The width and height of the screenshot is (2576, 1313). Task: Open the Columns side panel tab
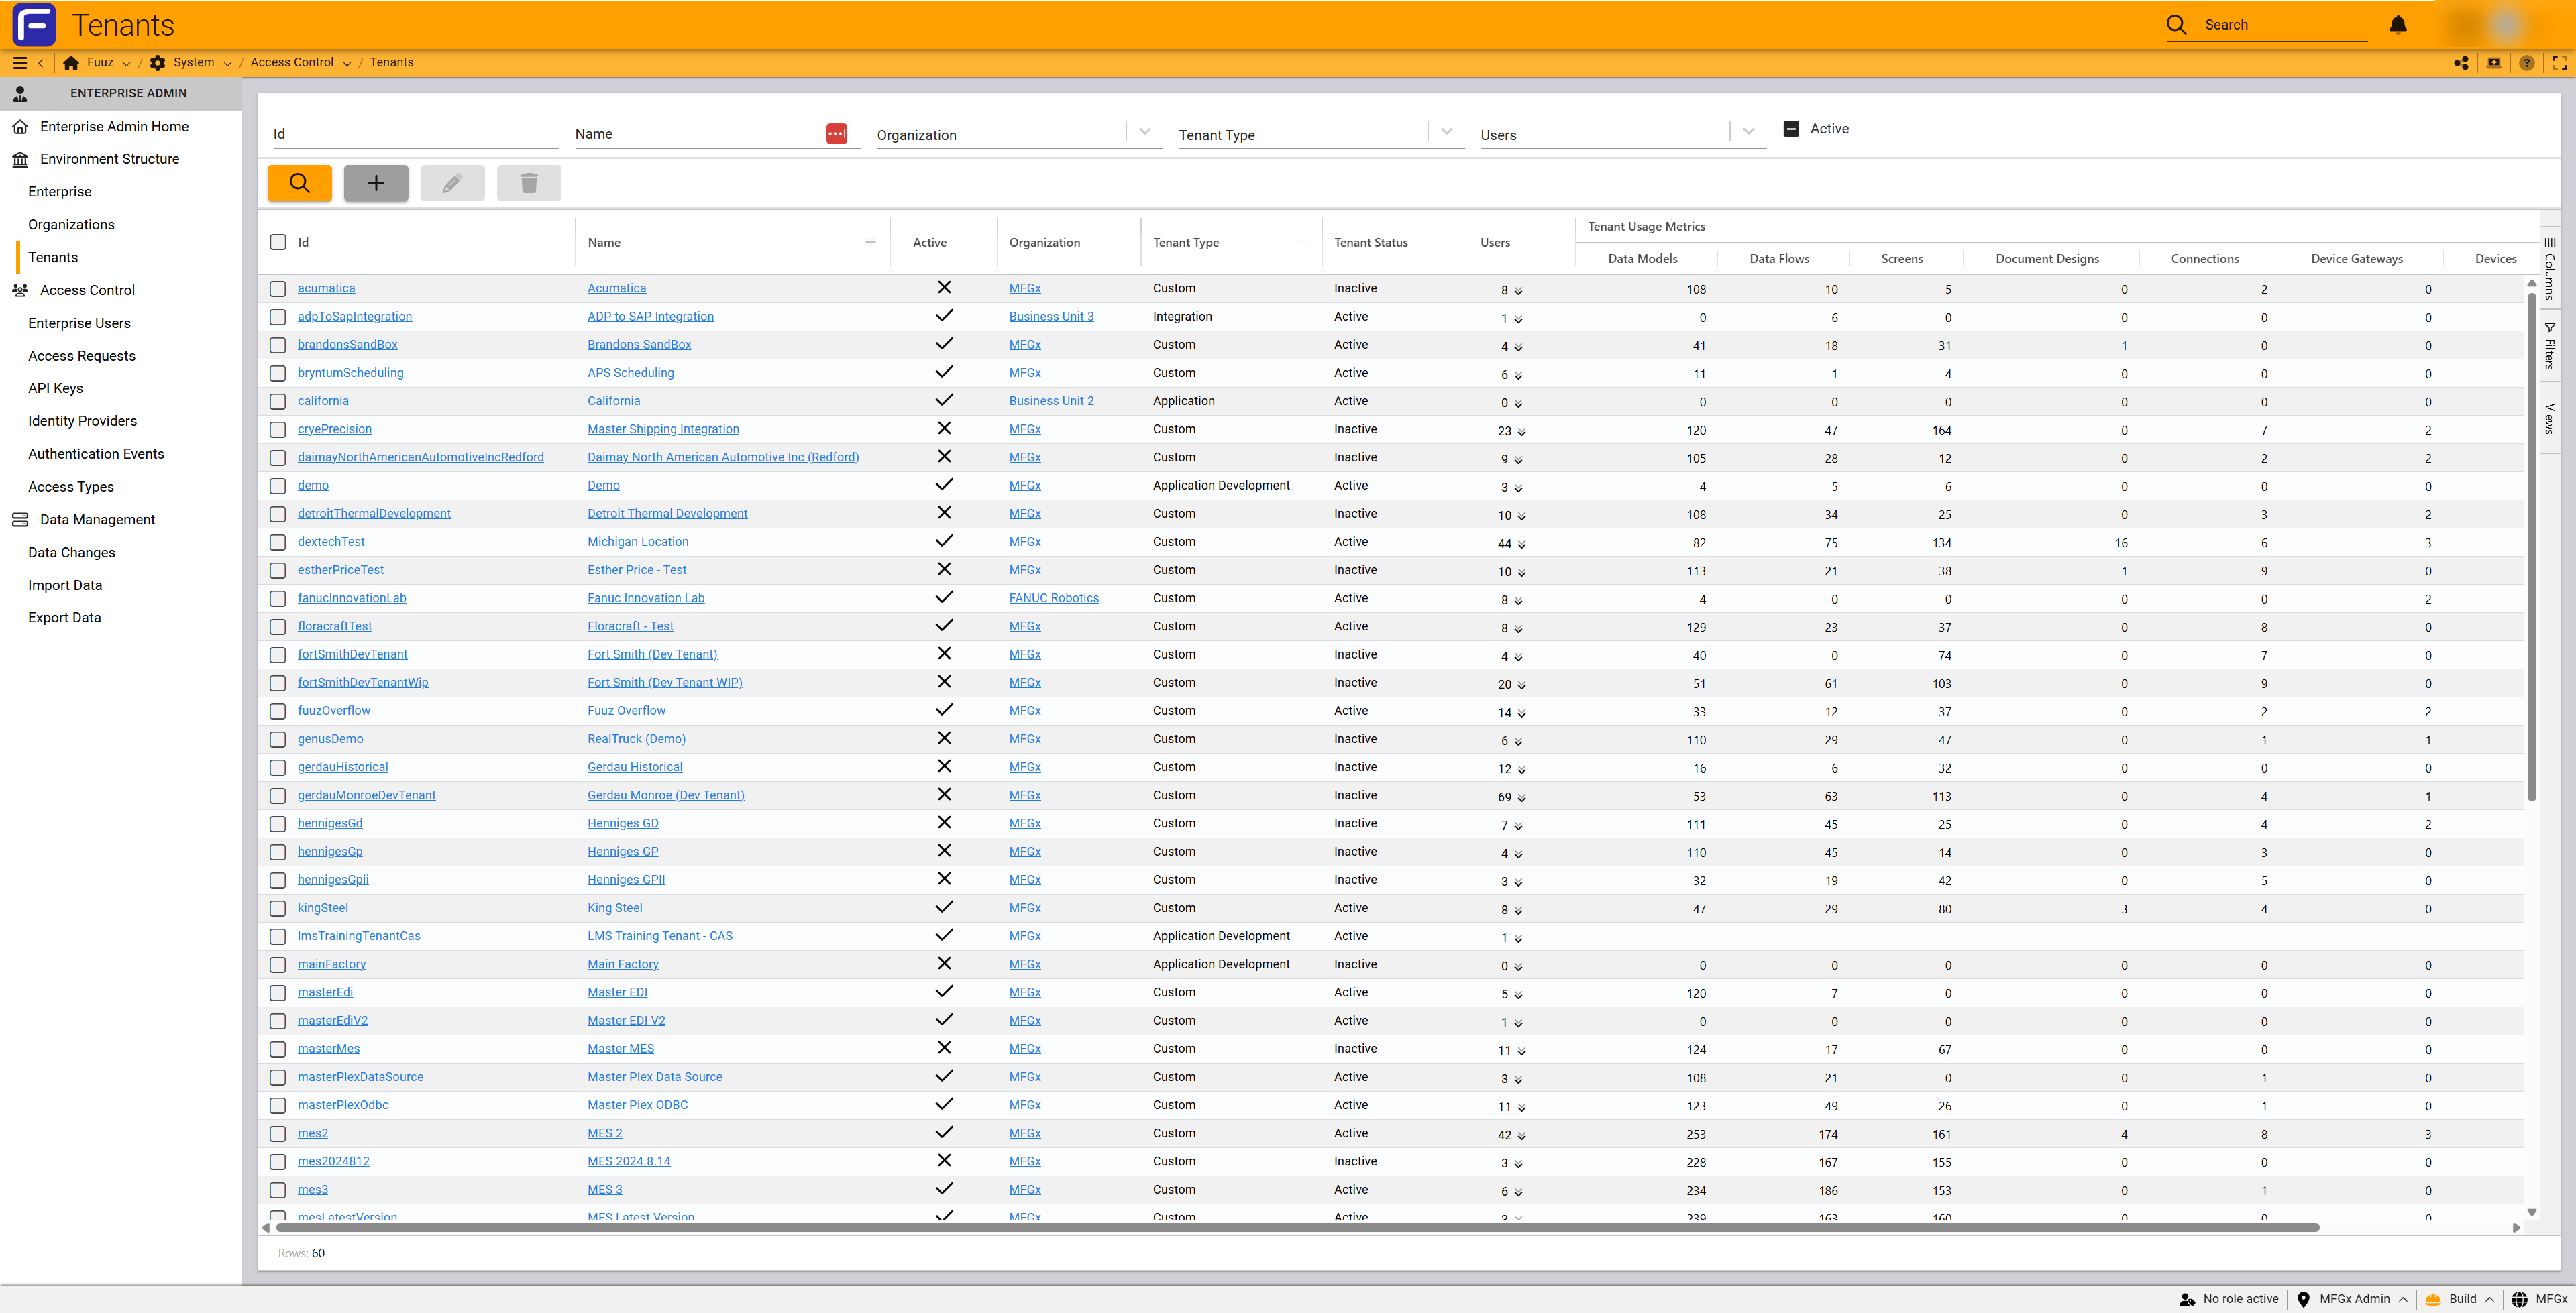pyautogui.click(x=2550, y=267)
